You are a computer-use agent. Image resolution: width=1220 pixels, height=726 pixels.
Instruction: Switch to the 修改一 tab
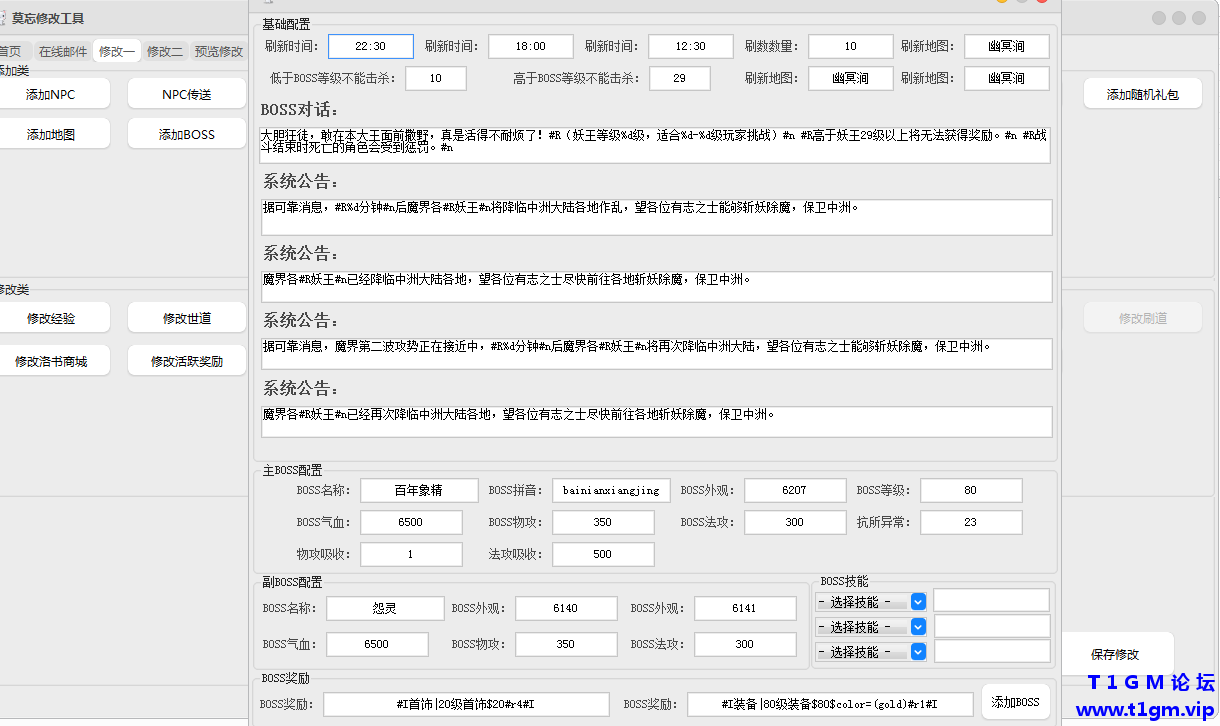click(x=117, y=51)
